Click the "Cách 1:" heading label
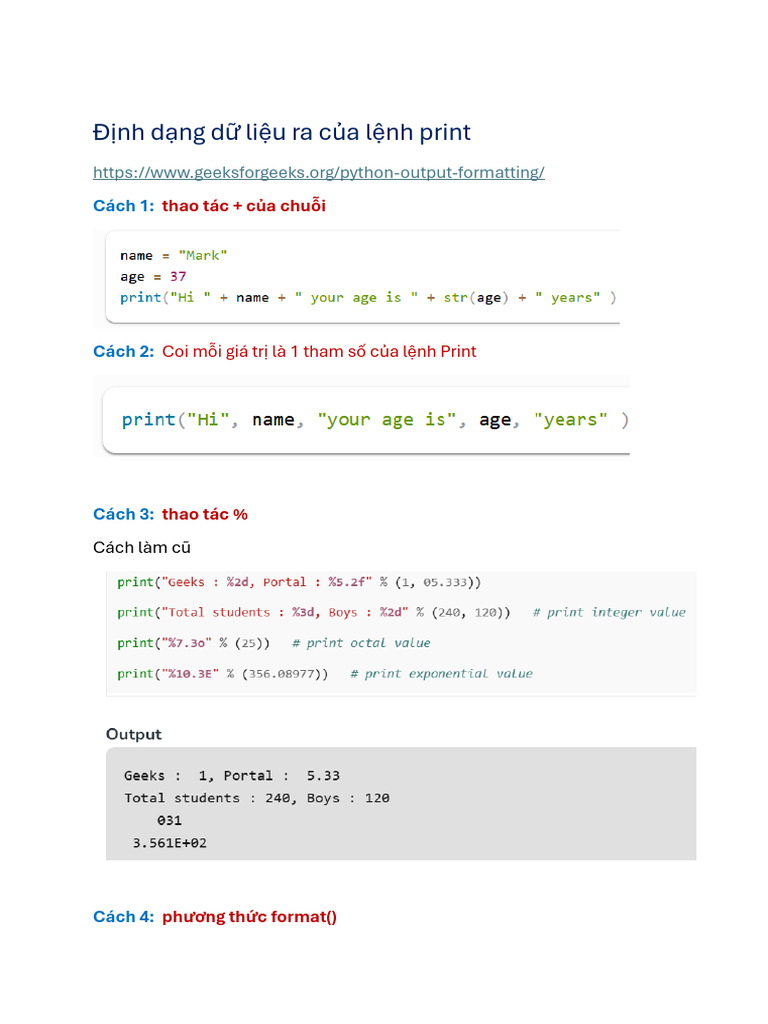This screenshot has height=1024, width=768. pyautogui.click(x=123, y=206)
